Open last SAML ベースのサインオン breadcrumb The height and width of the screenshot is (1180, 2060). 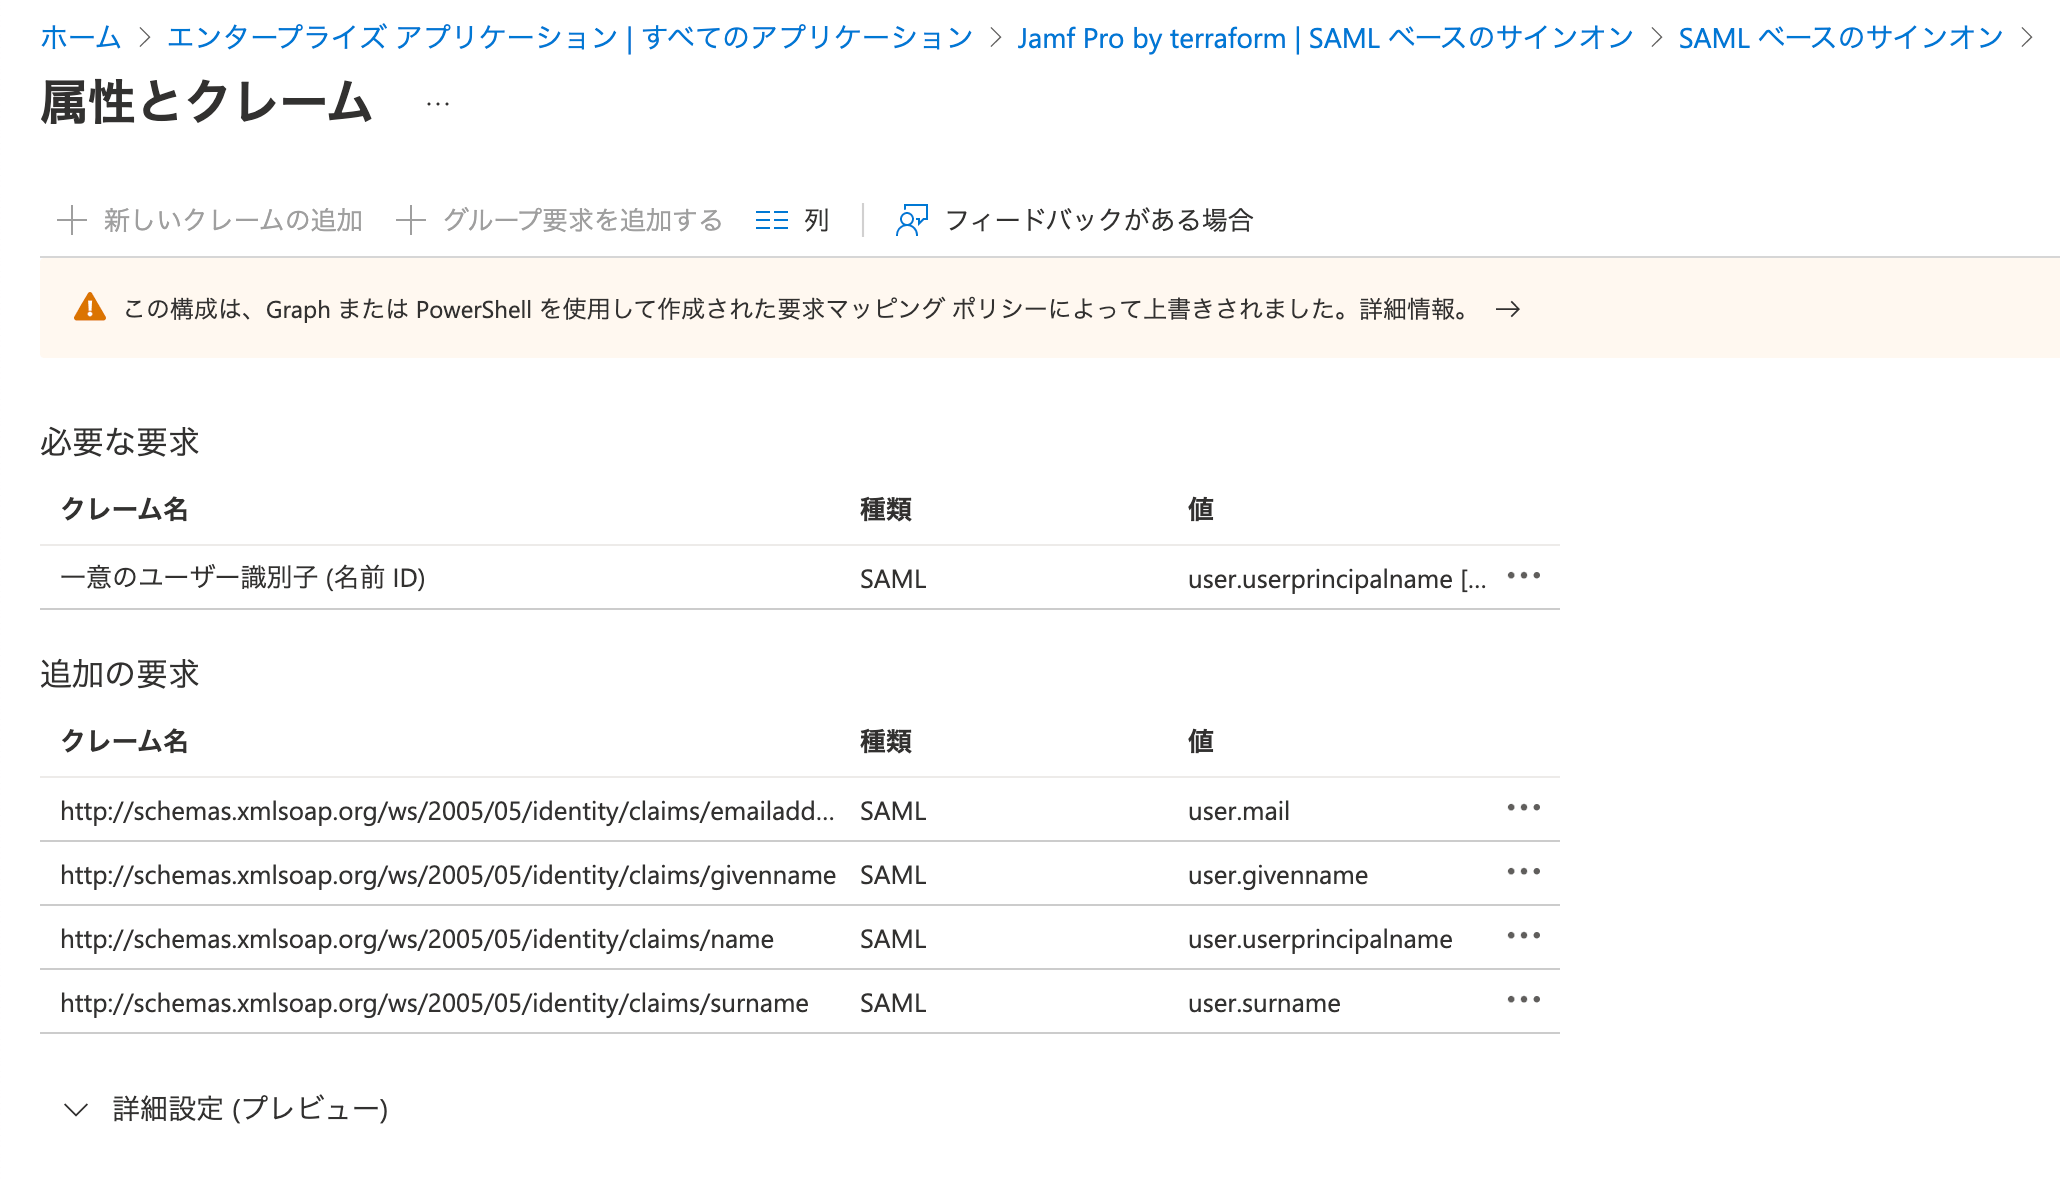[1841, 38]
